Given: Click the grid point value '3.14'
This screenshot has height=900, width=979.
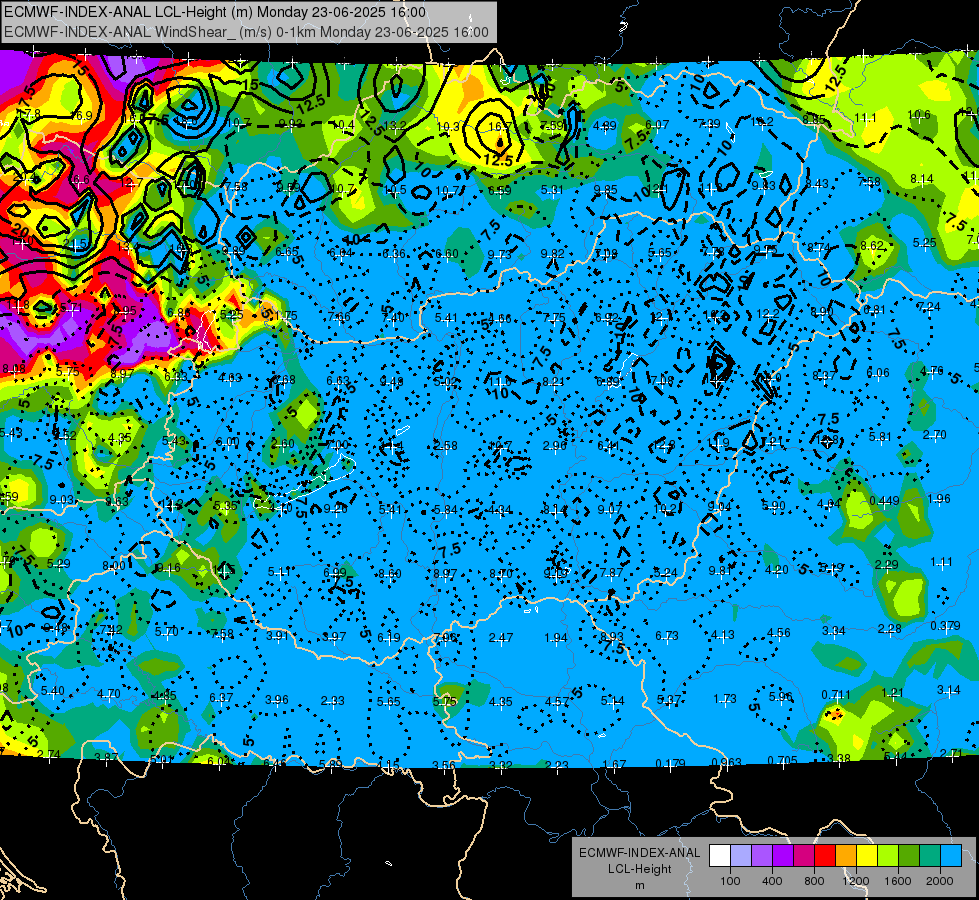Looking at the screenshot, I should coord(948,690).
